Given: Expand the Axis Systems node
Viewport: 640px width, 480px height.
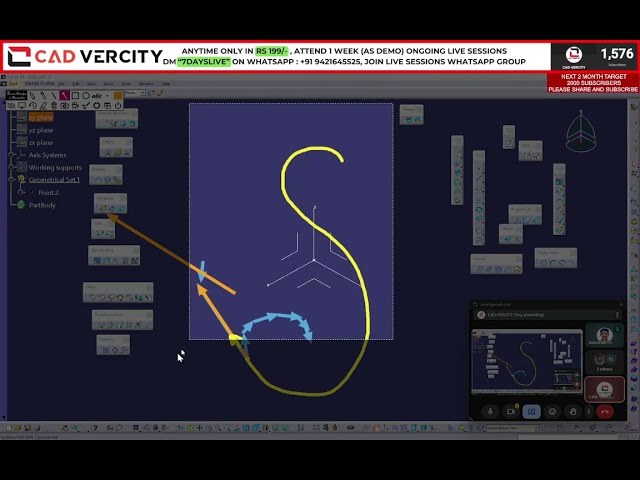Looking at the screenshot, I should [11, 155].
